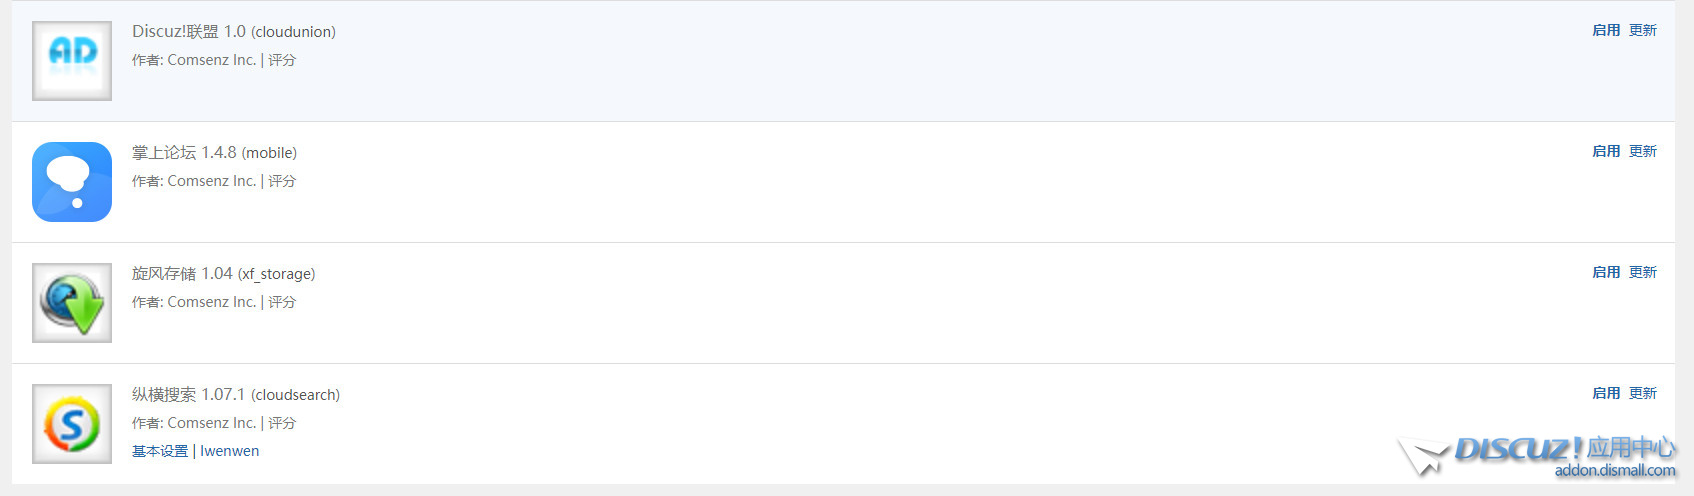This screenshot has height=496, width=1694.
Task: Click 更新 for Discuz!联盟 plugin
Action: pos(1643,31)
